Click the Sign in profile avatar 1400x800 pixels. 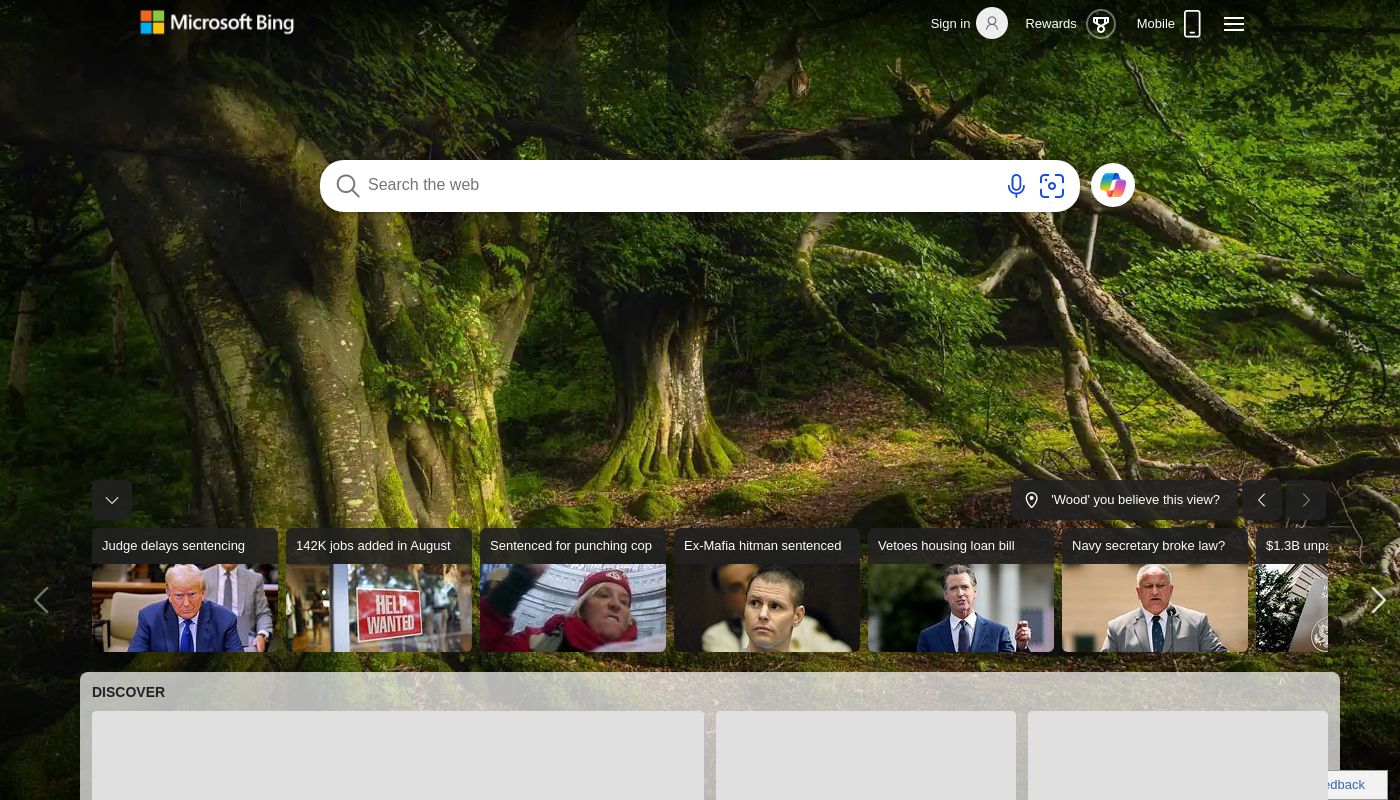click(x=992, y=23)
